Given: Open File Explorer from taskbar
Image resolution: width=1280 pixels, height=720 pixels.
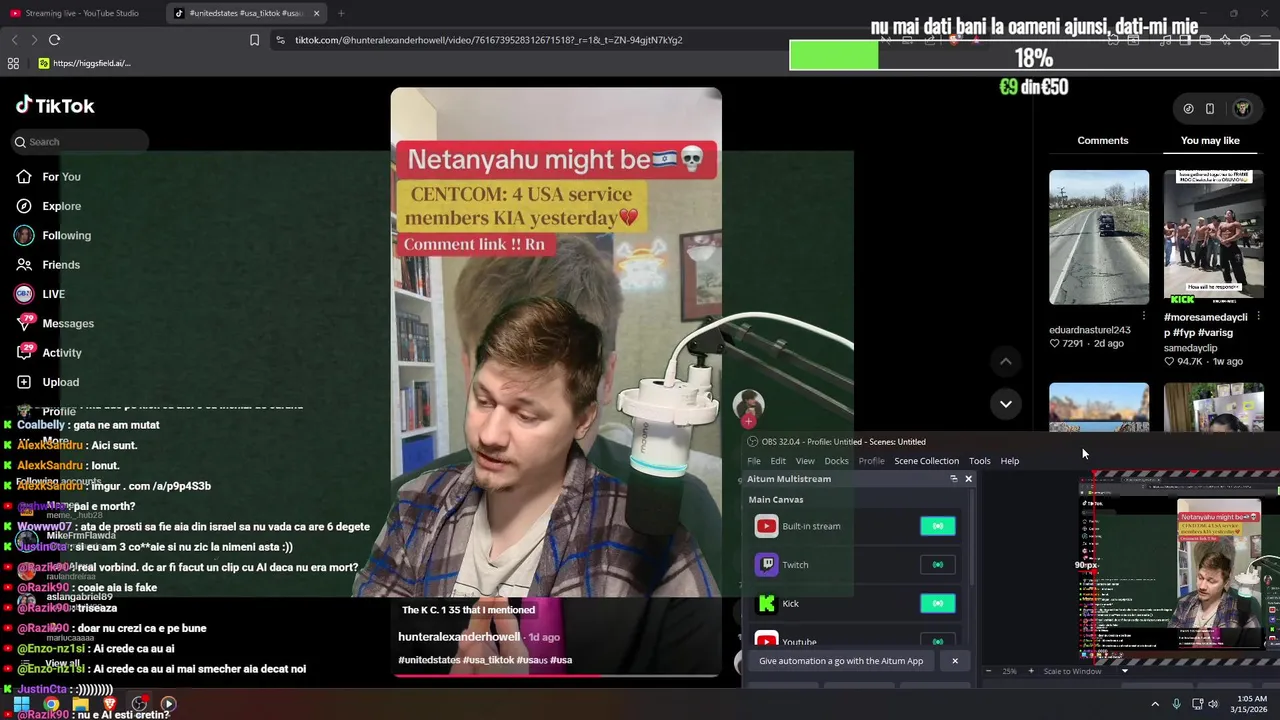Looking at the screenshot, I should point(80,704).
